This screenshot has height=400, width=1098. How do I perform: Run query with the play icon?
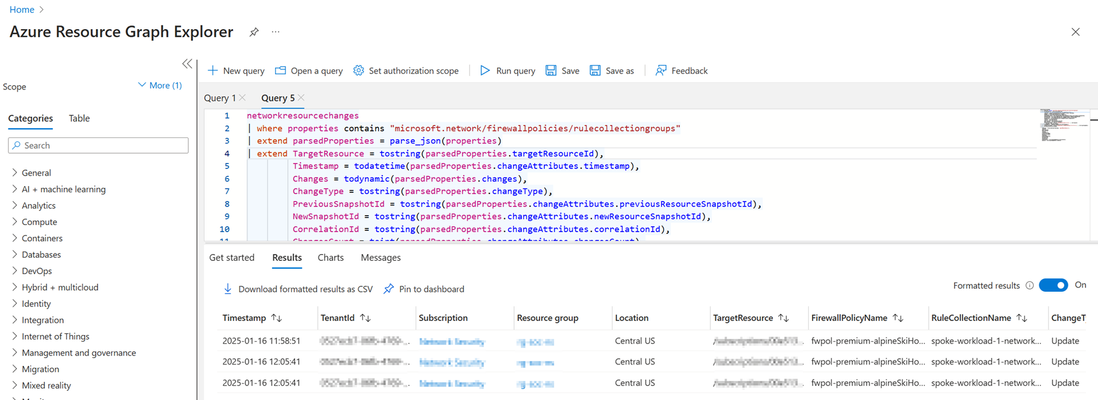tap(485, 71)
